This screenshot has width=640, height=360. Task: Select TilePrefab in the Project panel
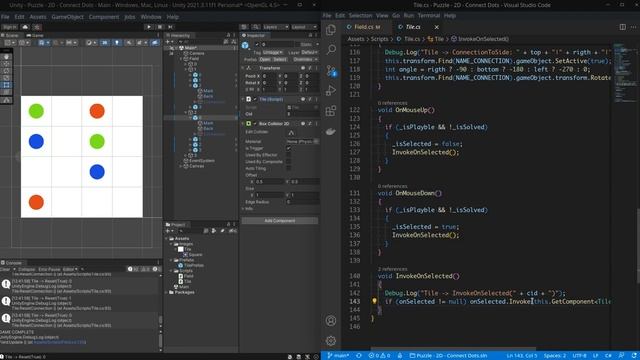pos(191,265)
